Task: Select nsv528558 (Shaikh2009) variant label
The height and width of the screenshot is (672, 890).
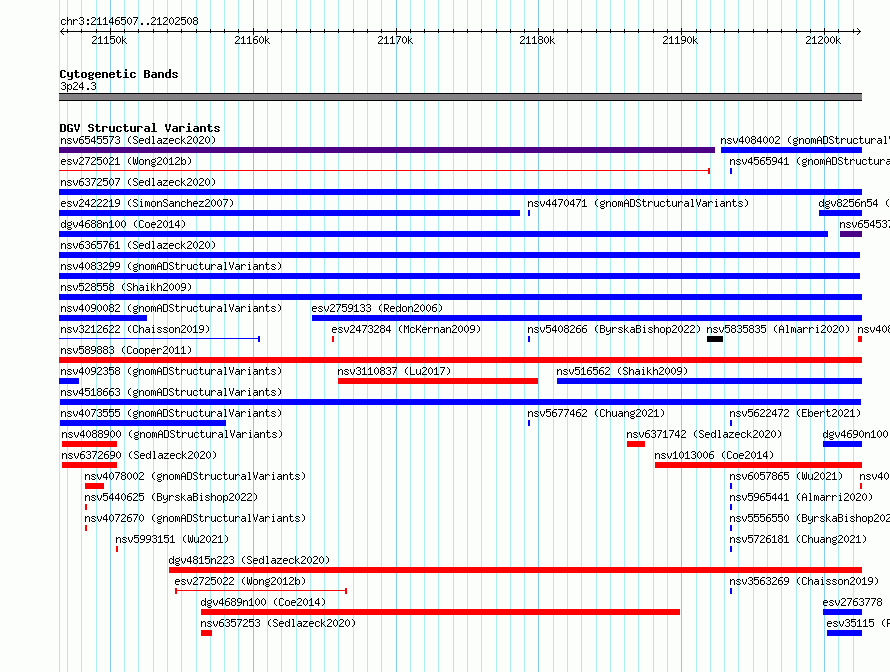Action: point(126,287)
